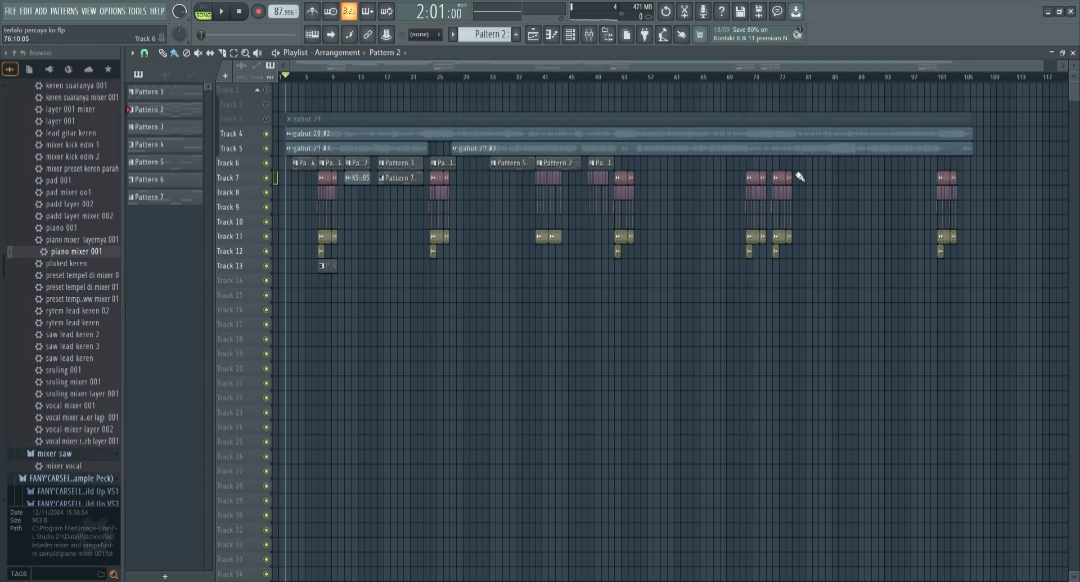
Task: Click Arrangement in the Playlist breadcrumb
Action: pyautogui.click(x=338, y=52)
